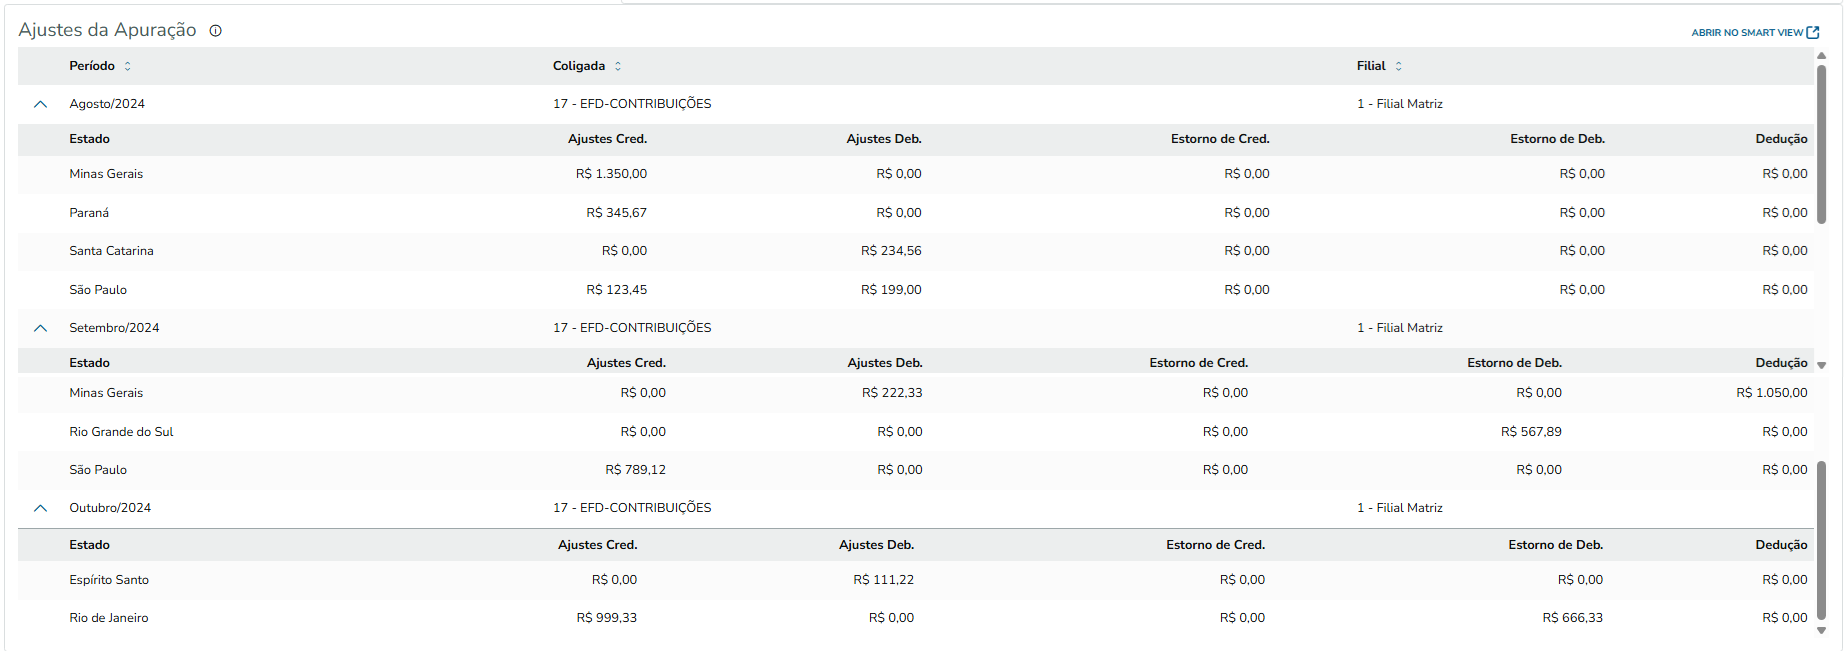The height and width of the screenshot is (657, 1846).
Task: Click the Filial column header label
Action: click(1371, 66)
